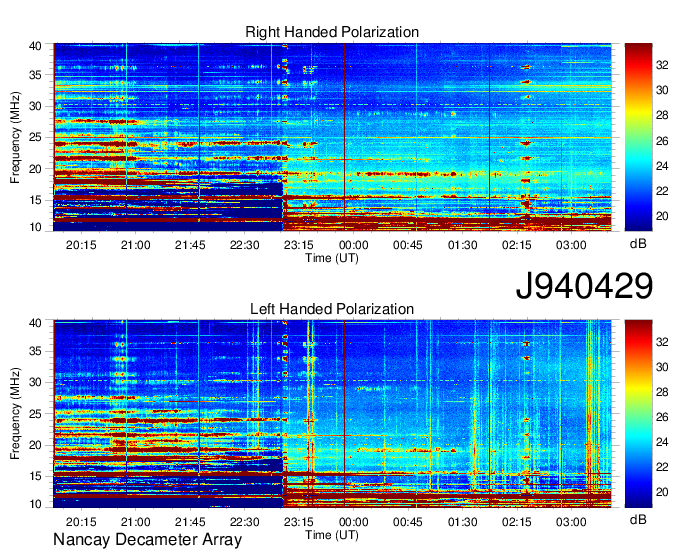
Task: Click the 40 MHz tick on Left Handed plot
Action: point(35,323)
